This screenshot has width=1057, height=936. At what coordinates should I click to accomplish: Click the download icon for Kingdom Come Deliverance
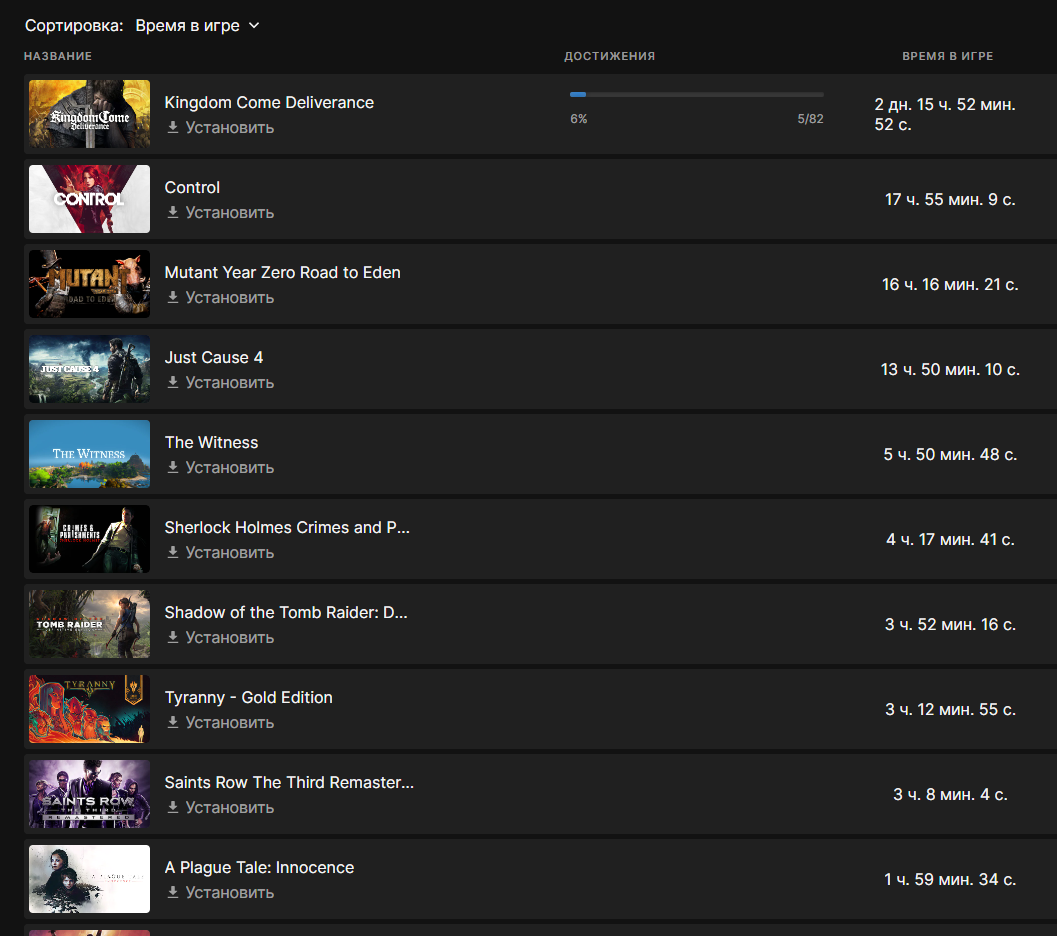[173, 127]
